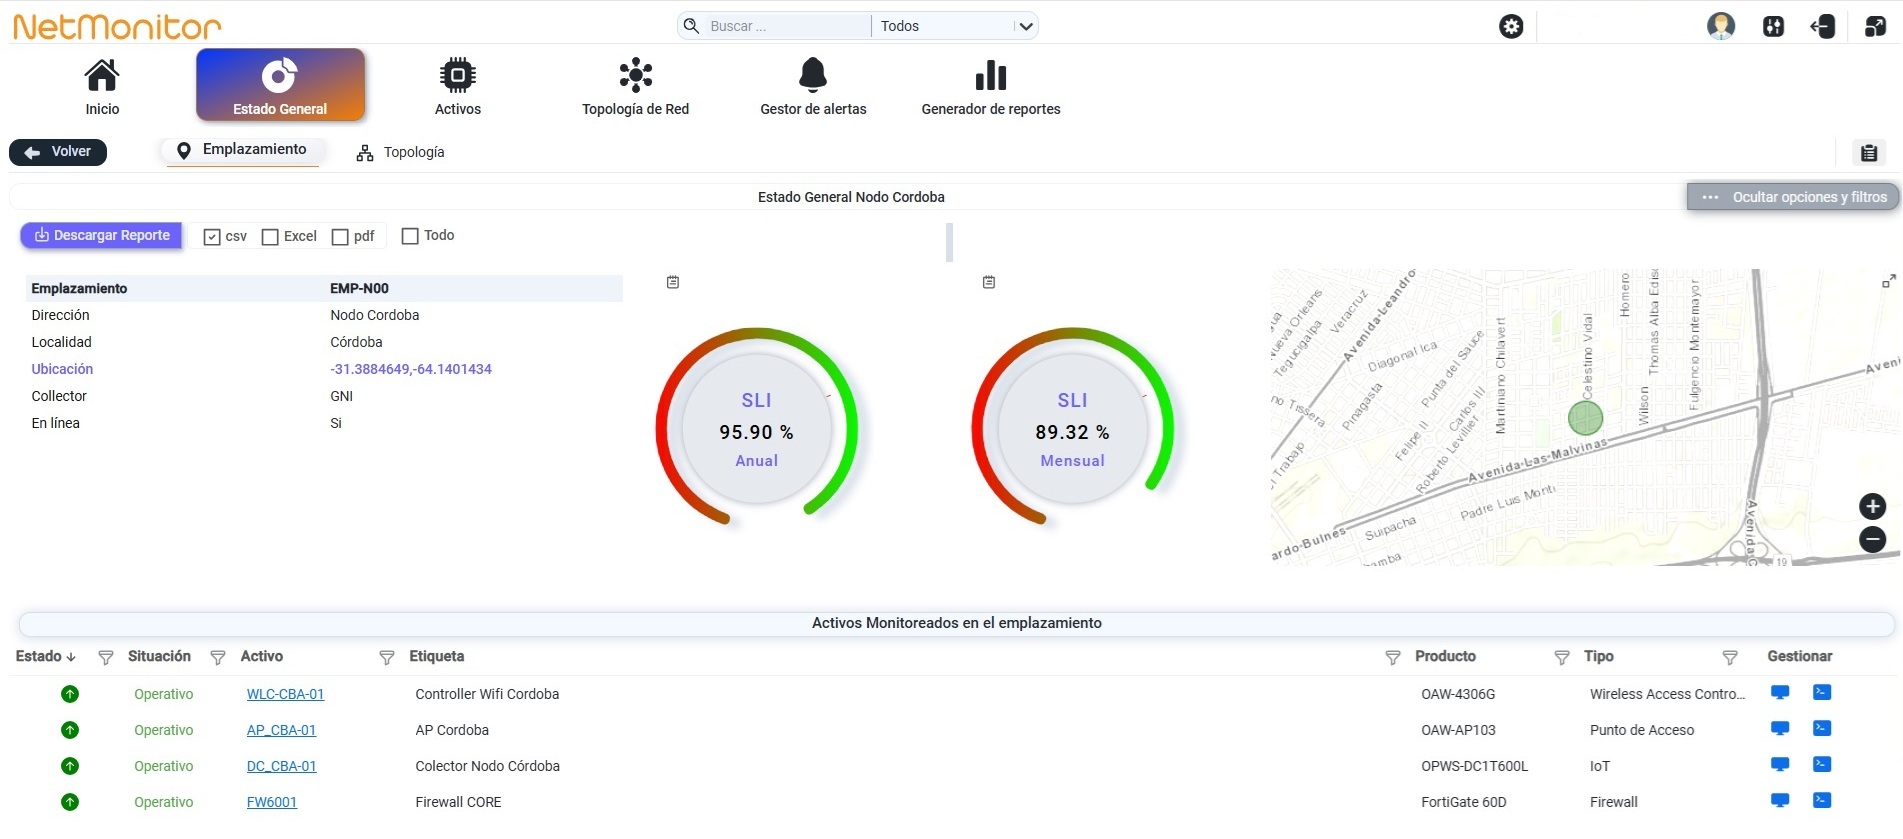Click the settings gear icon
1903x839 pixels.
[x=1511, y=26]
